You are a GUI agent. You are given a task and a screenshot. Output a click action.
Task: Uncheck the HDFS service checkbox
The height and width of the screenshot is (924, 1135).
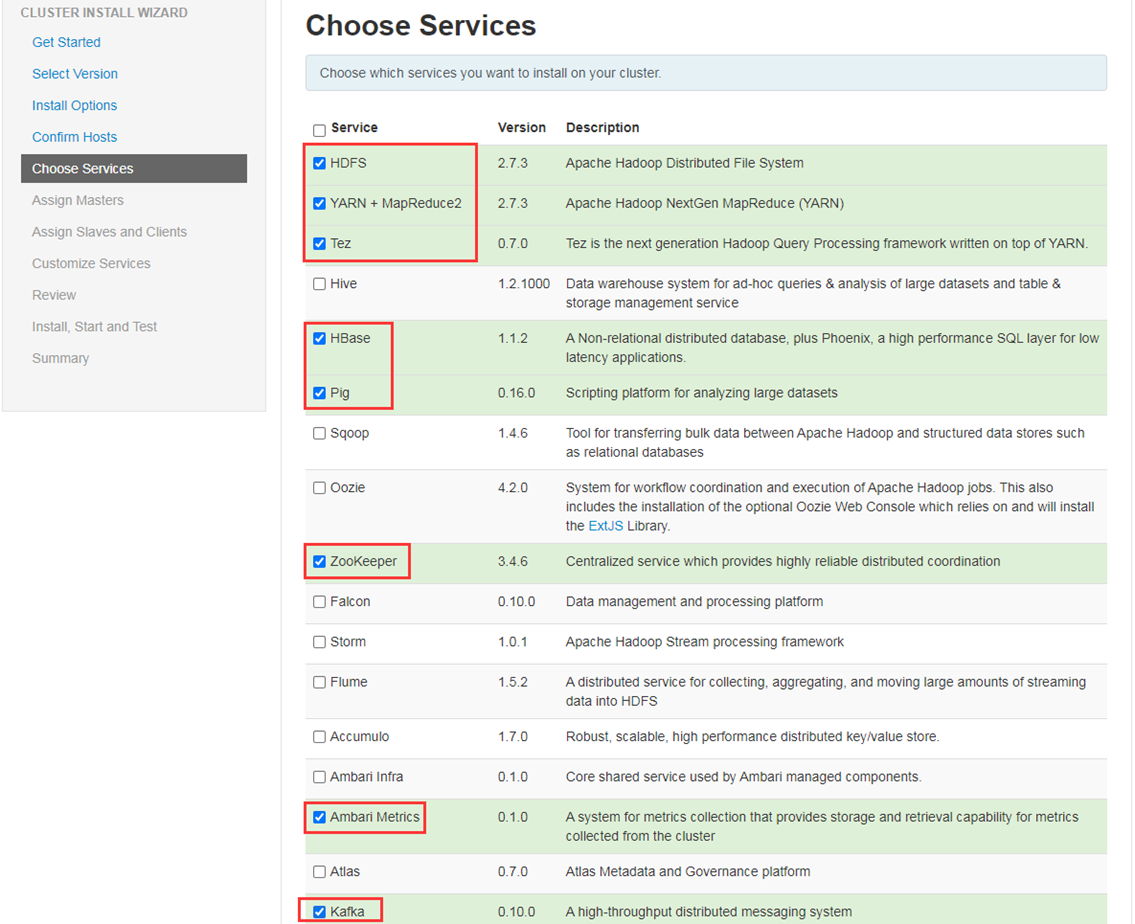click(319, 164)
